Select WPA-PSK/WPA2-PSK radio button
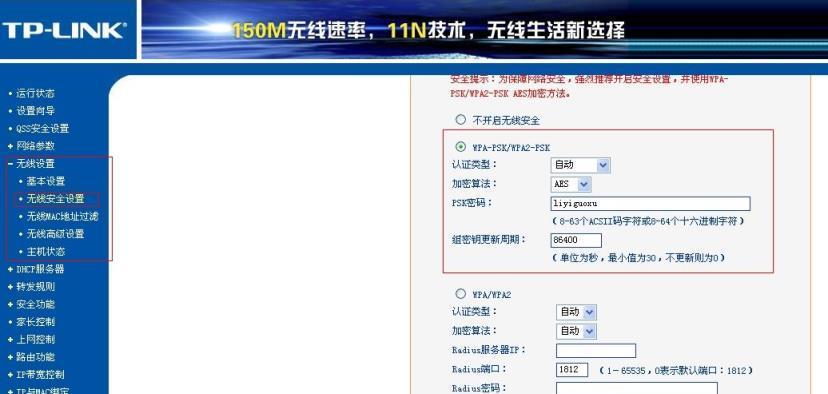 460,147
